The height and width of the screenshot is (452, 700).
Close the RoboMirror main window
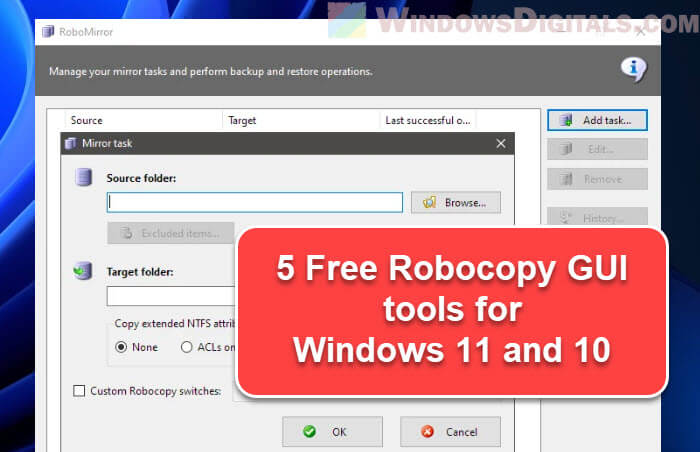(641, 32)
